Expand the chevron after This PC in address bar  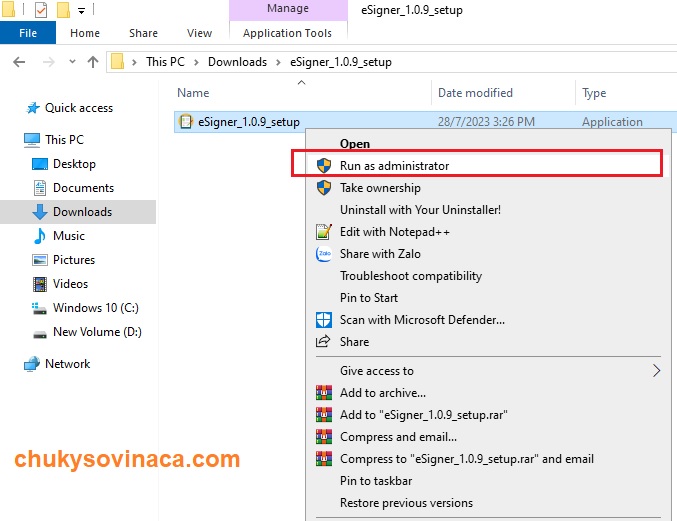click(x=196, y=62)
